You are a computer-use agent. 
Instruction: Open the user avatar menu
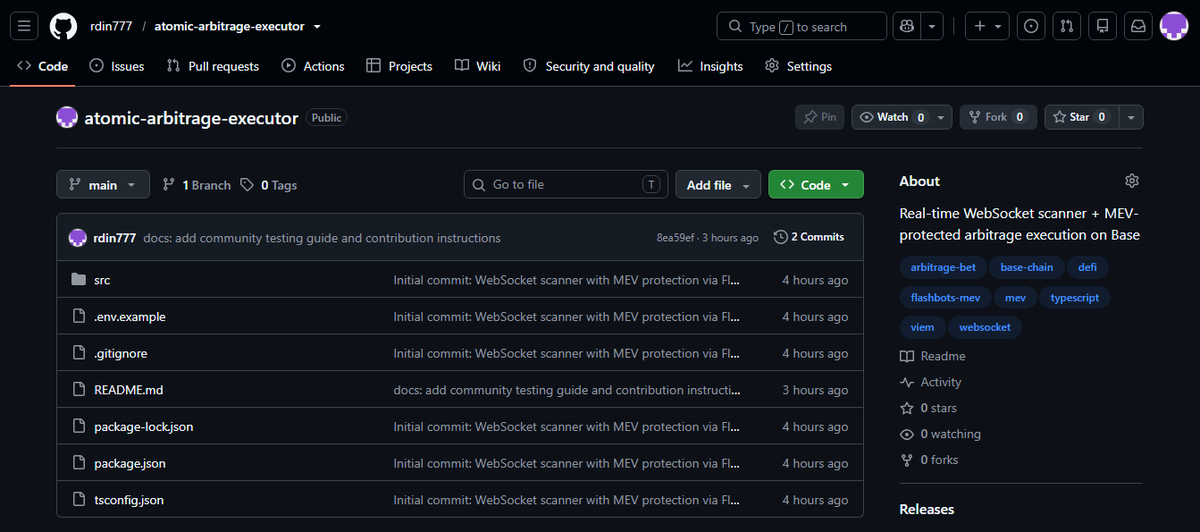(x=1173, y=26)
